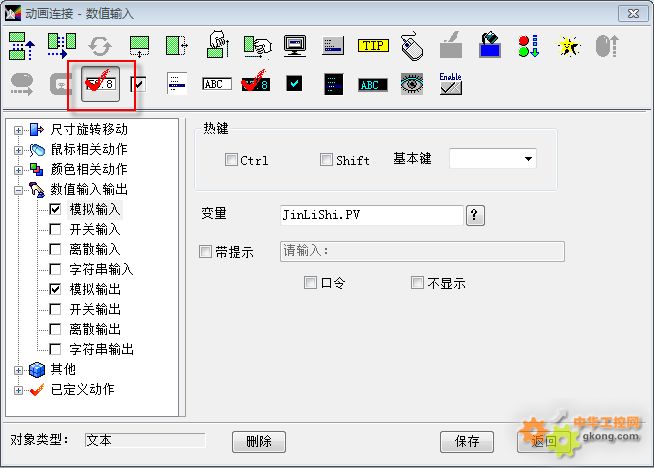
Task: Tick the 不显示 checkbox
Action: click(x=417, y=282)
